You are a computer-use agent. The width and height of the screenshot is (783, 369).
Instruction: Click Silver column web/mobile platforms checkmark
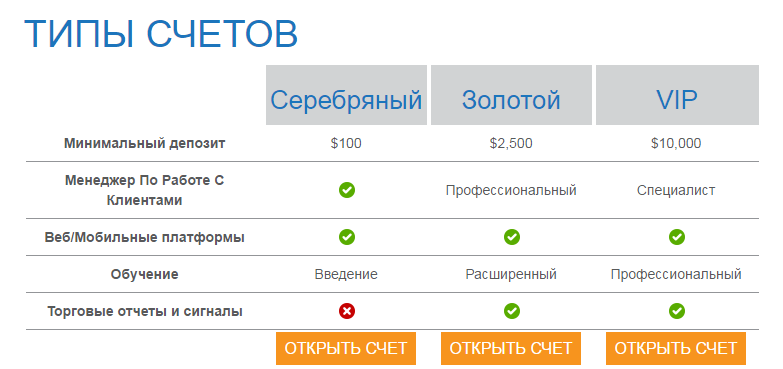click(347, 237)
